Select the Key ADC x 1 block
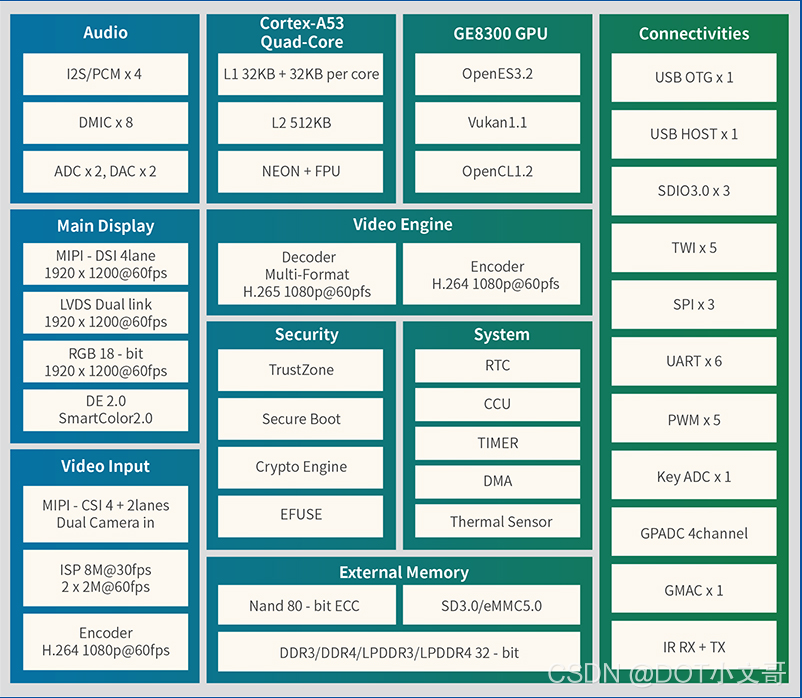The width and height of the screenshot is (802, 698). tap(694, 475)
